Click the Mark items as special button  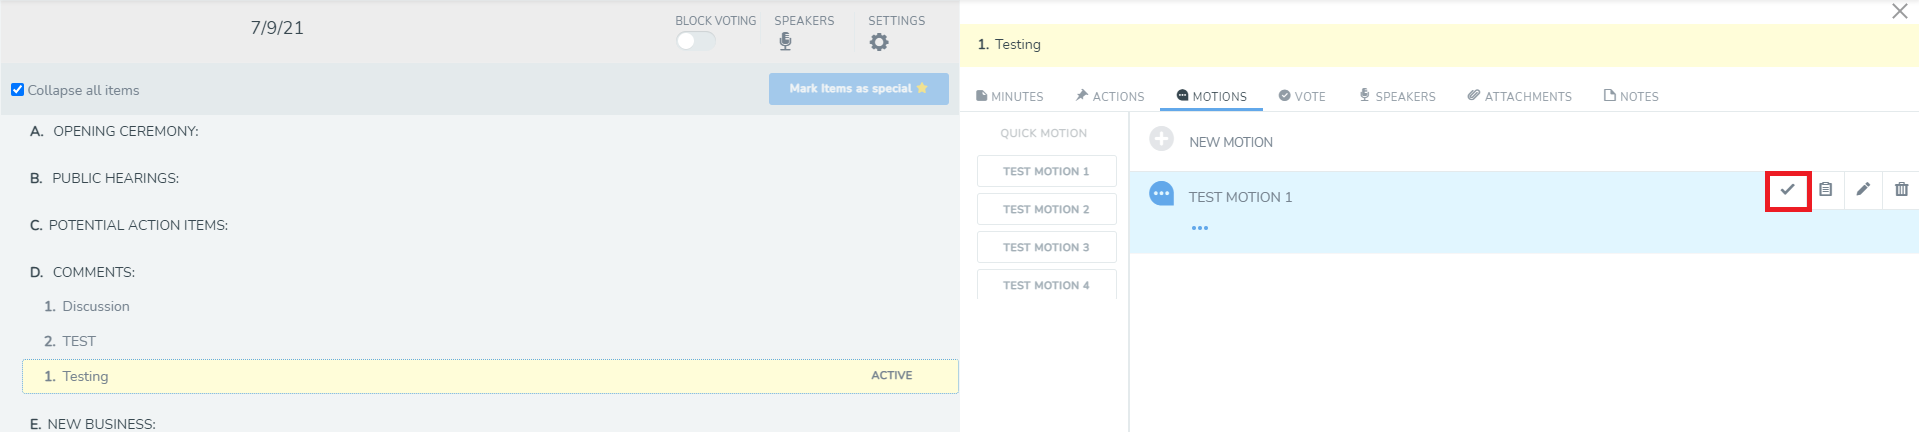click(x=859, y=89)
